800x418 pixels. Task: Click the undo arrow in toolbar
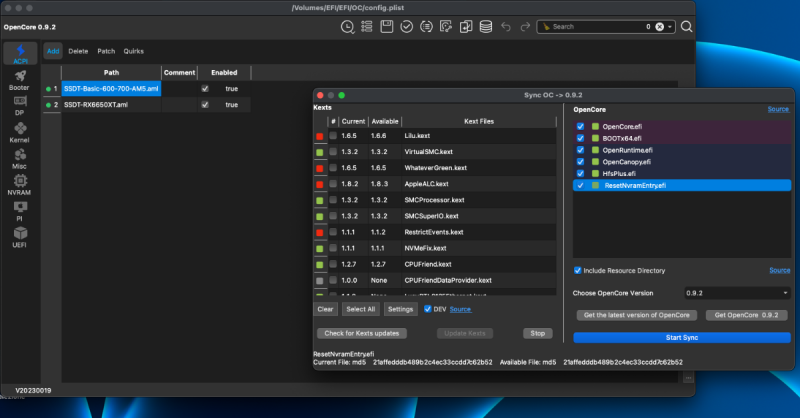(x=506, y=27)
